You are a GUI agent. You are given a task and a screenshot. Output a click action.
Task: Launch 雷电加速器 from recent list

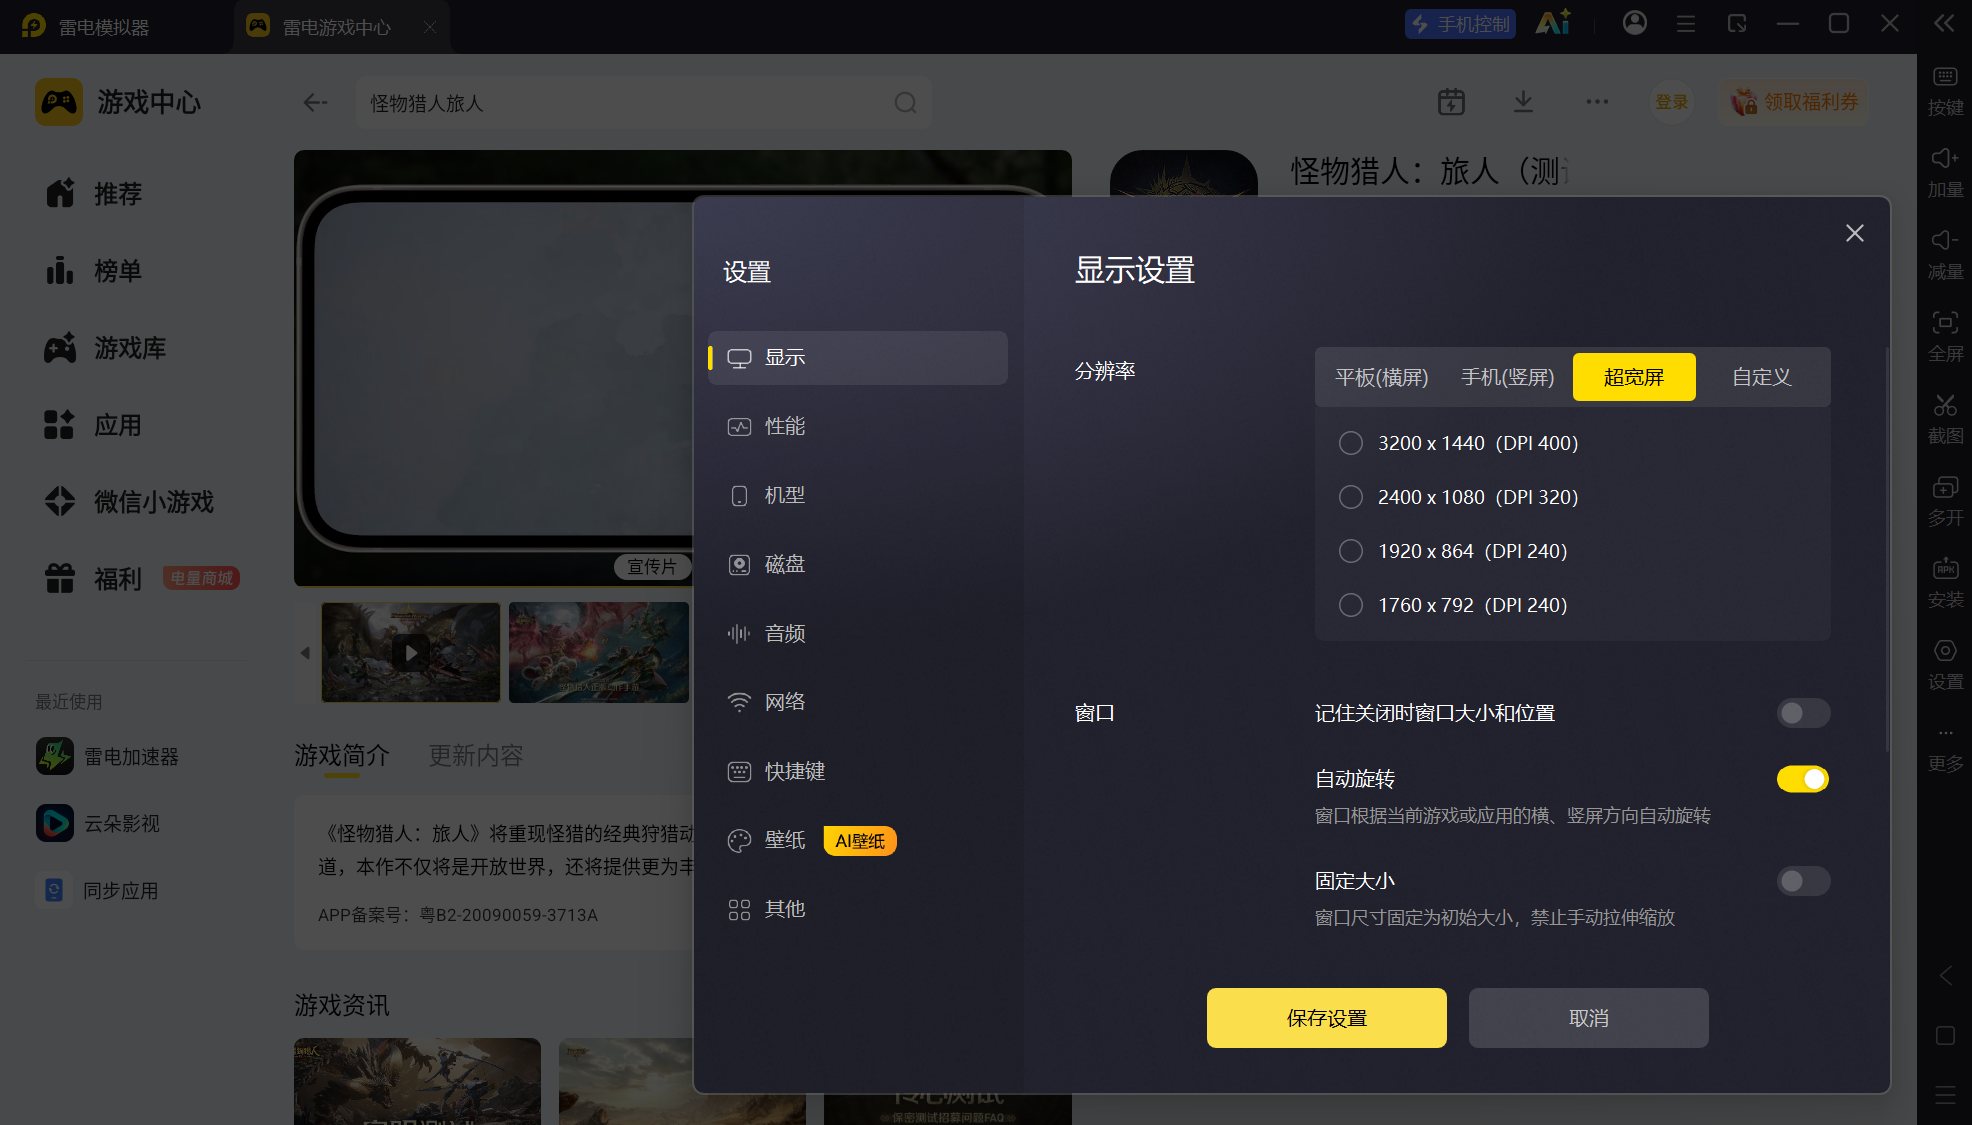[108, 756]
